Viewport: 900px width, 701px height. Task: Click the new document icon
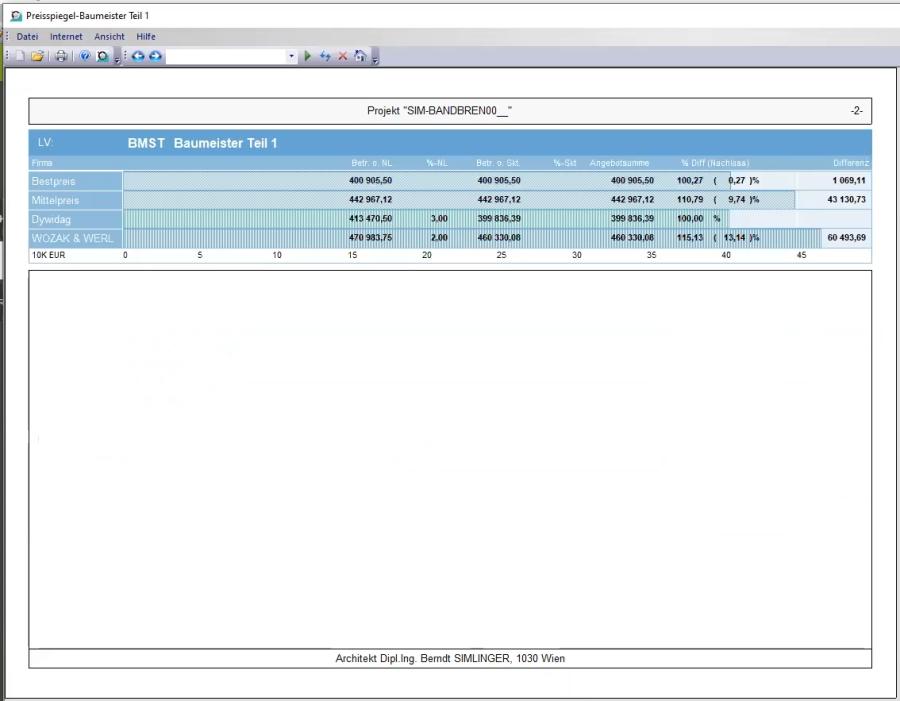tap(20, 56)
